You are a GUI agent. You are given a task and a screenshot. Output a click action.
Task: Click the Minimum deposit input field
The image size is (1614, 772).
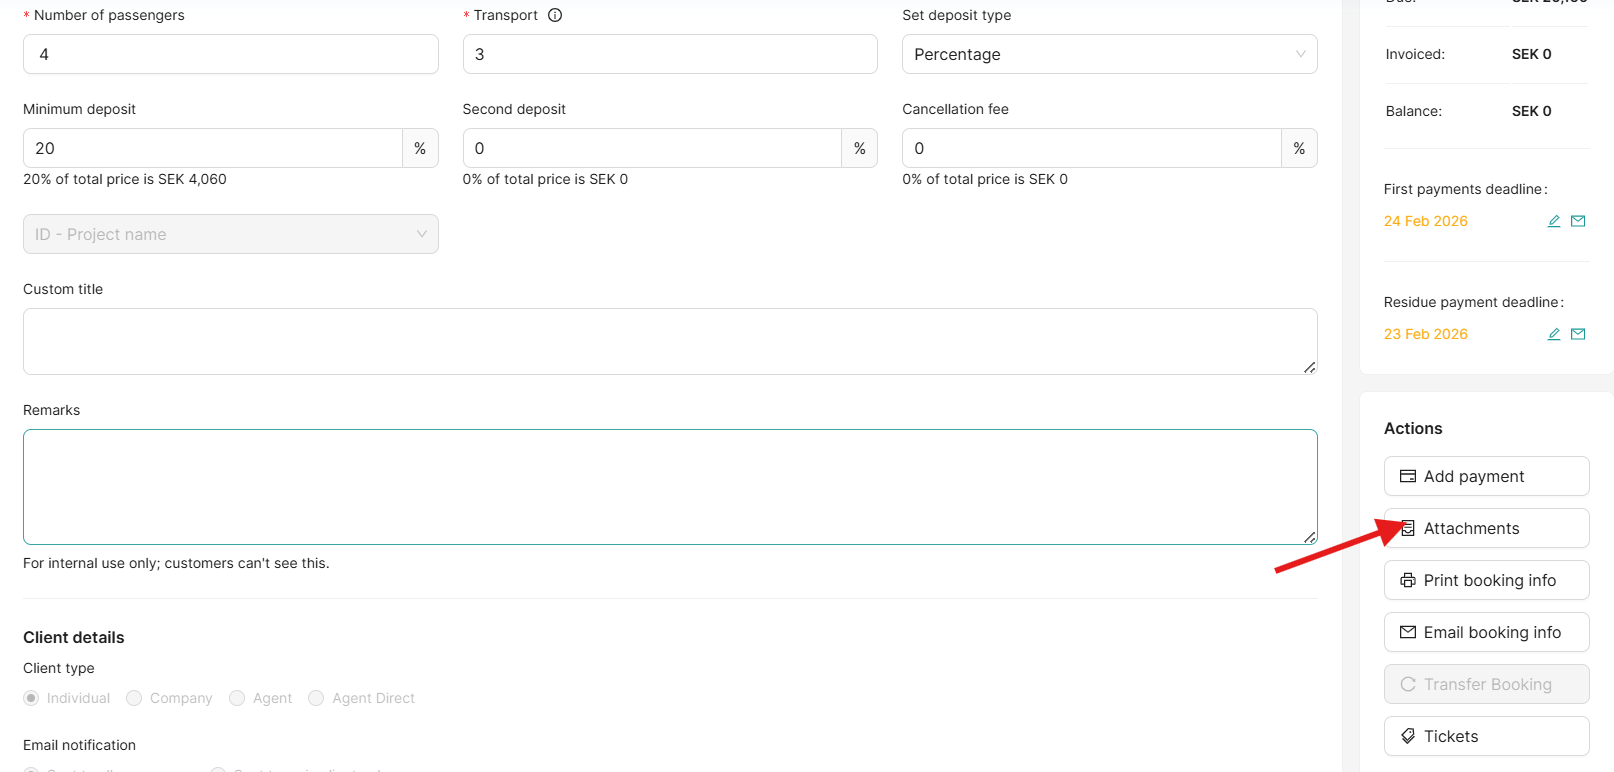[212, 148]
